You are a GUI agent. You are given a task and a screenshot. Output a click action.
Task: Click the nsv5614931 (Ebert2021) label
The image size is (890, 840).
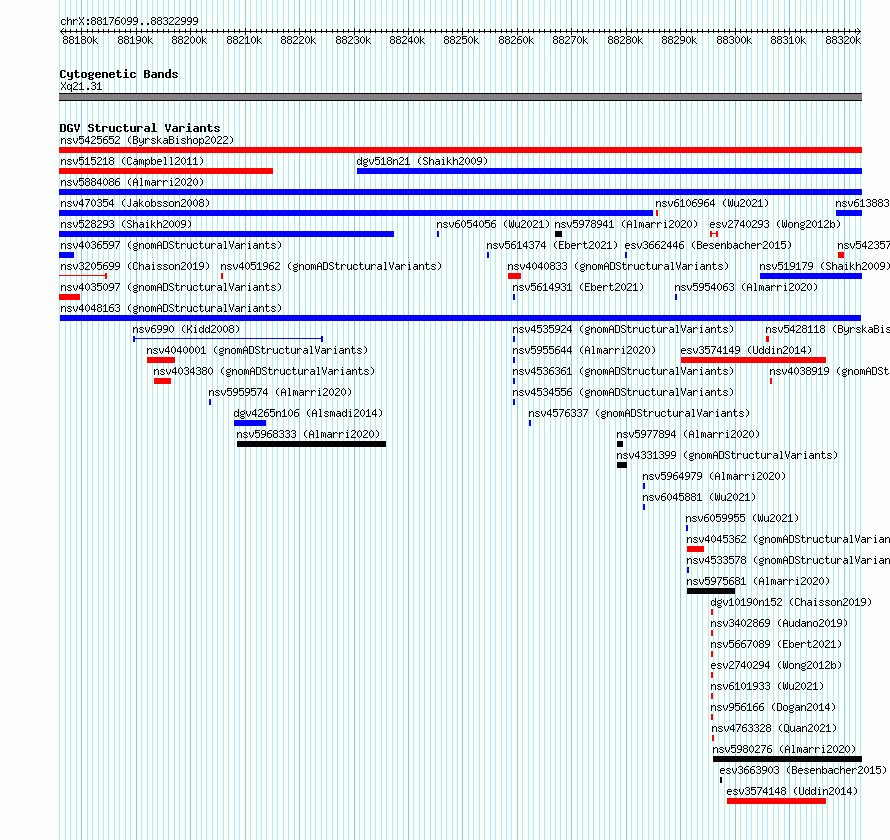tap(578, 287)
